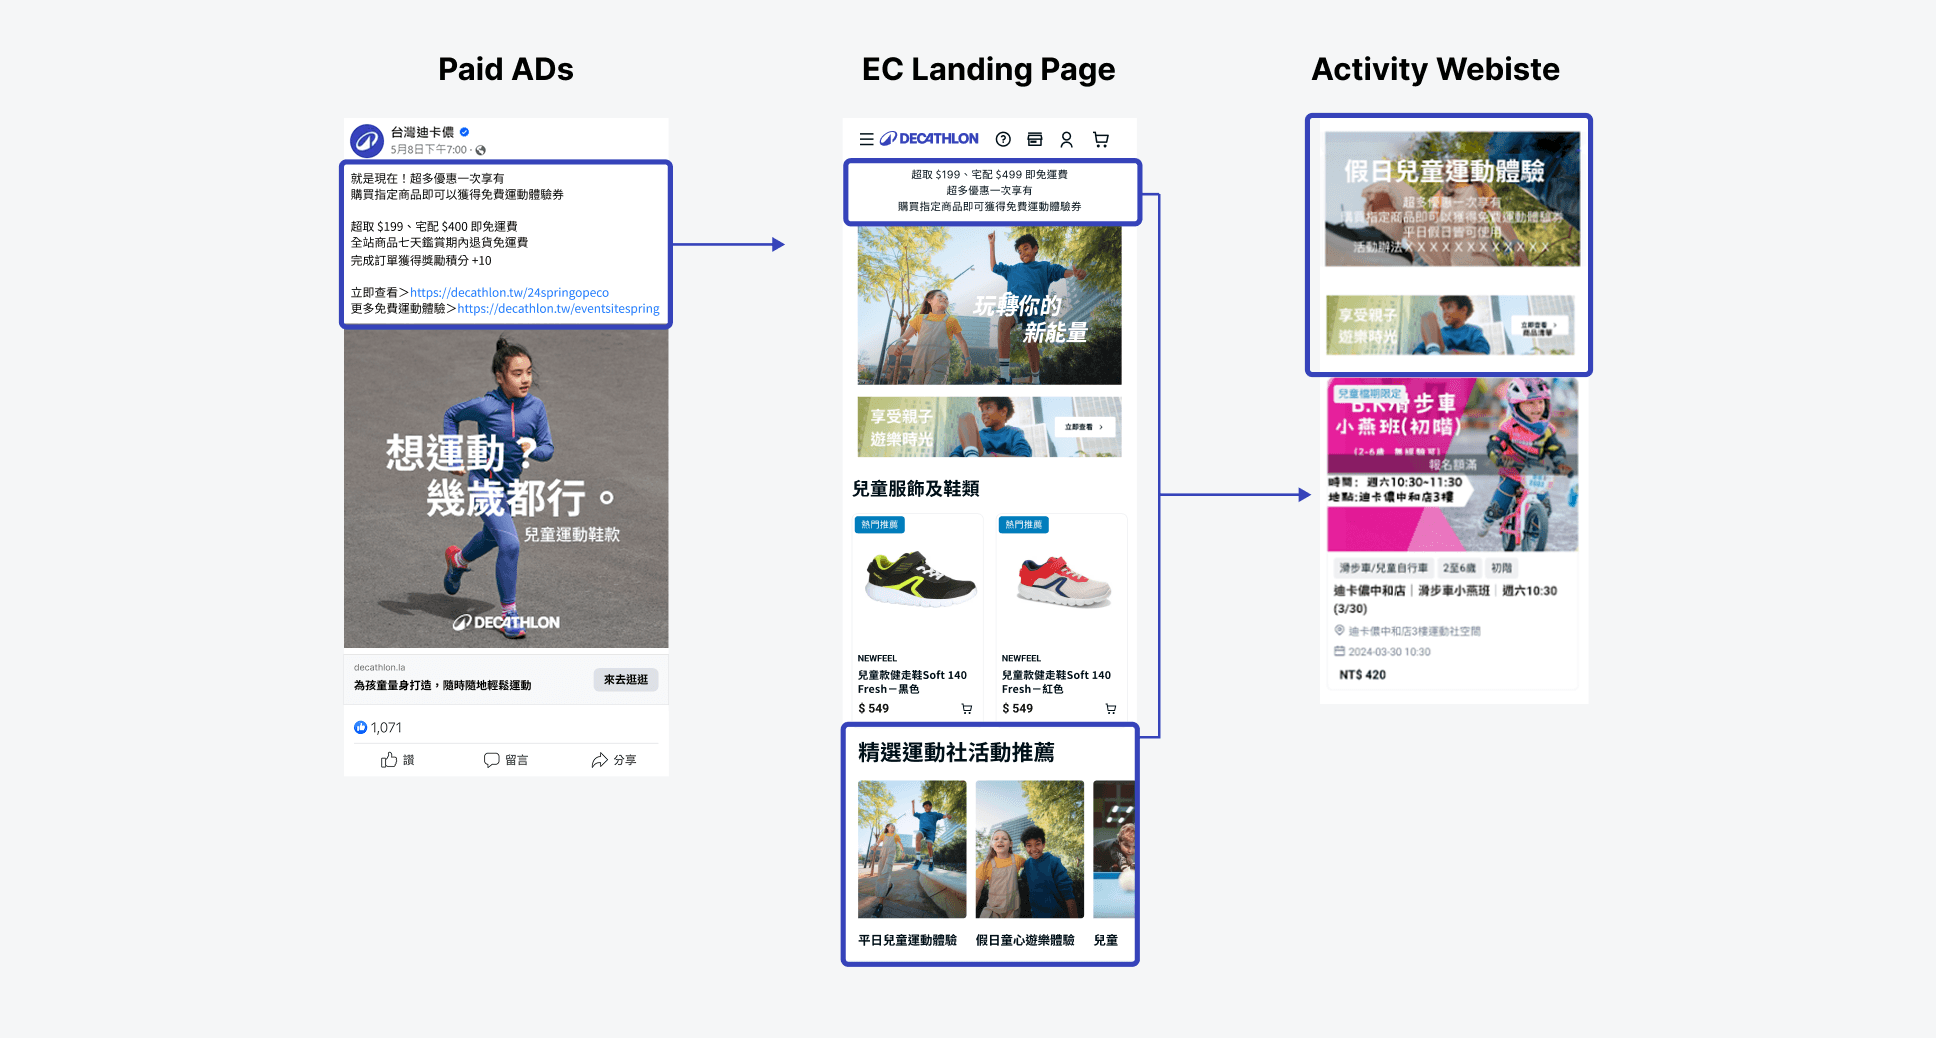Click the event title 迪卡儂中和店｜滑步車小燕班
The width and height of the screenshot is (1936, 1038).
(x=1445, y=599)
